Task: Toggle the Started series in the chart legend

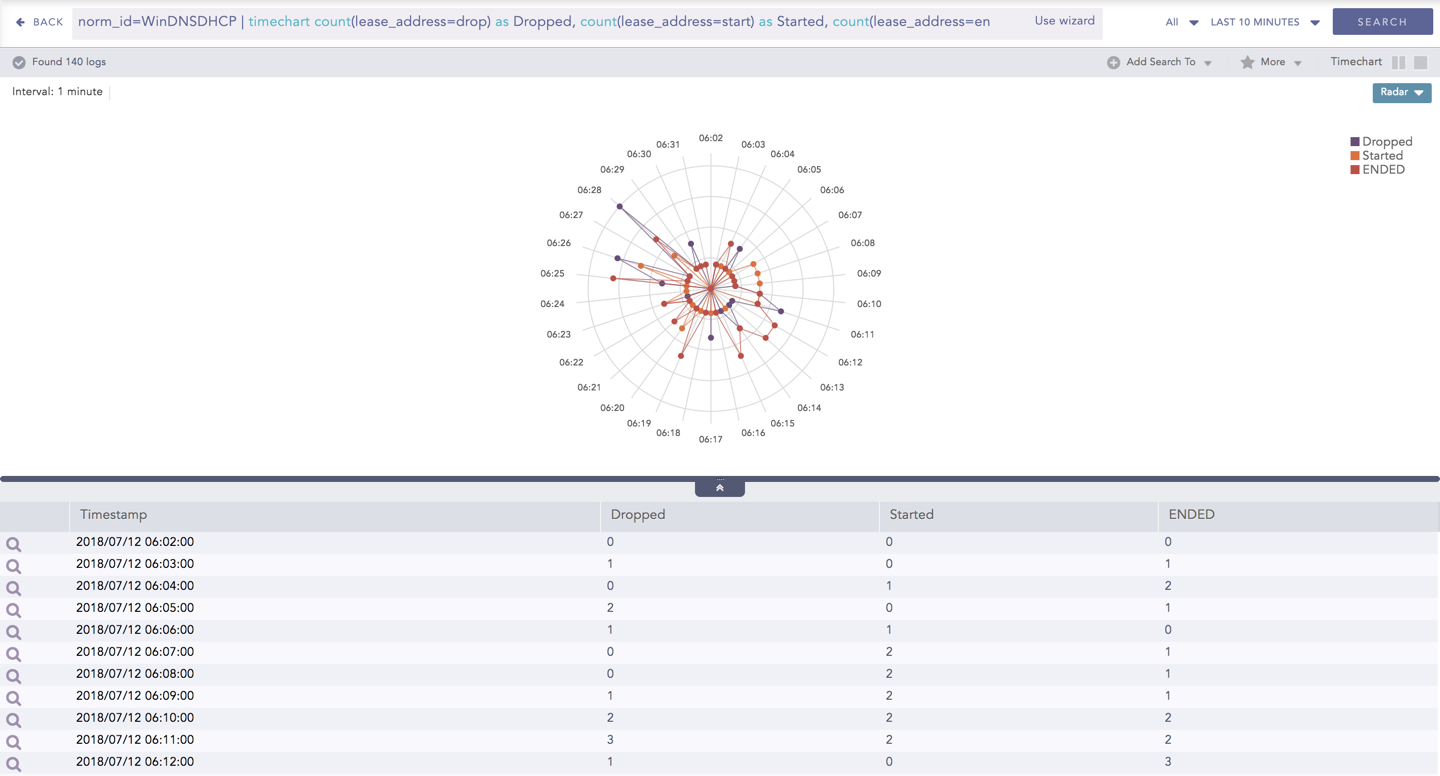Action: tap(1381, 156)
